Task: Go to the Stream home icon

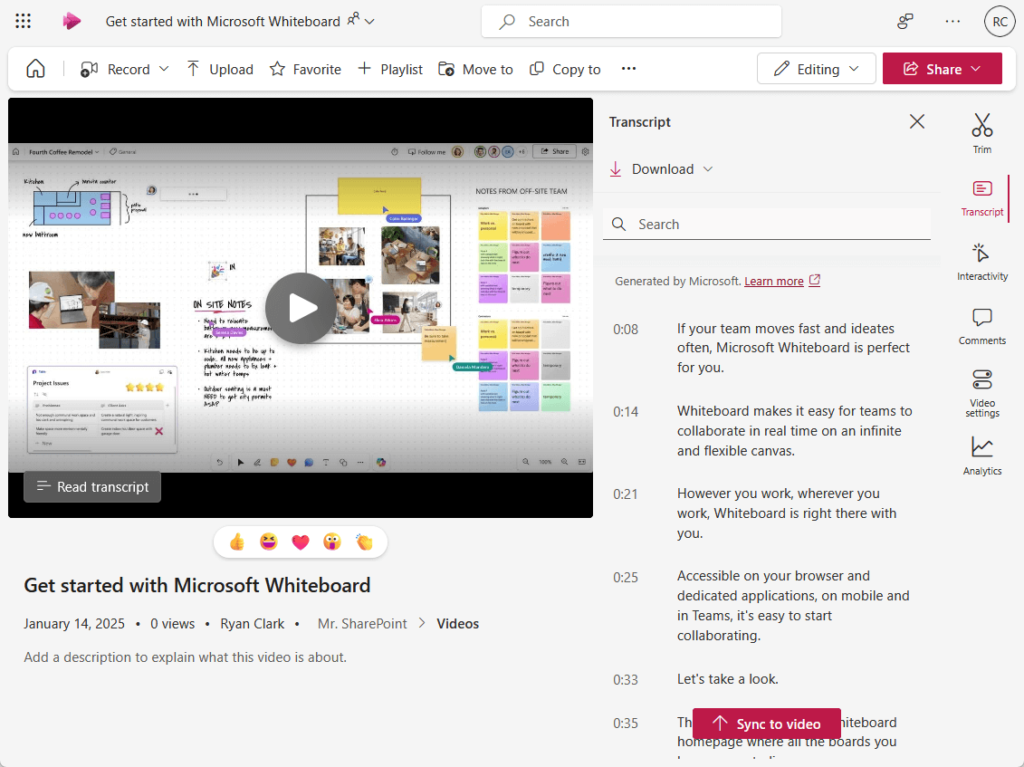Action: tap(35, 69)
